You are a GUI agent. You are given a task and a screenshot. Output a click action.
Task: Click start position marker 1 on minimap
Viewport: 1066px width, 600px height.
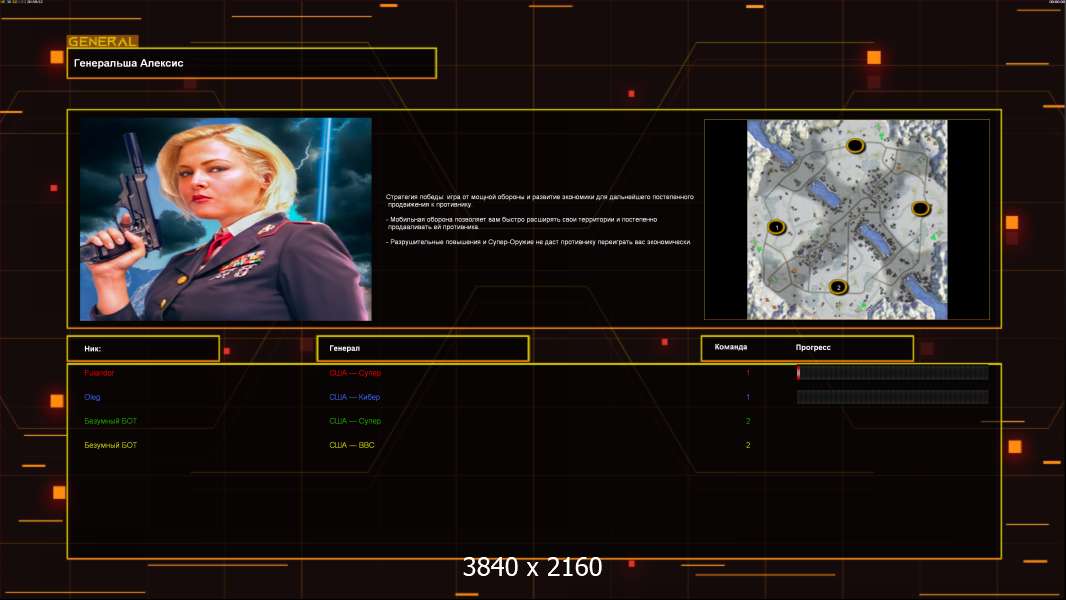(776, 228)
